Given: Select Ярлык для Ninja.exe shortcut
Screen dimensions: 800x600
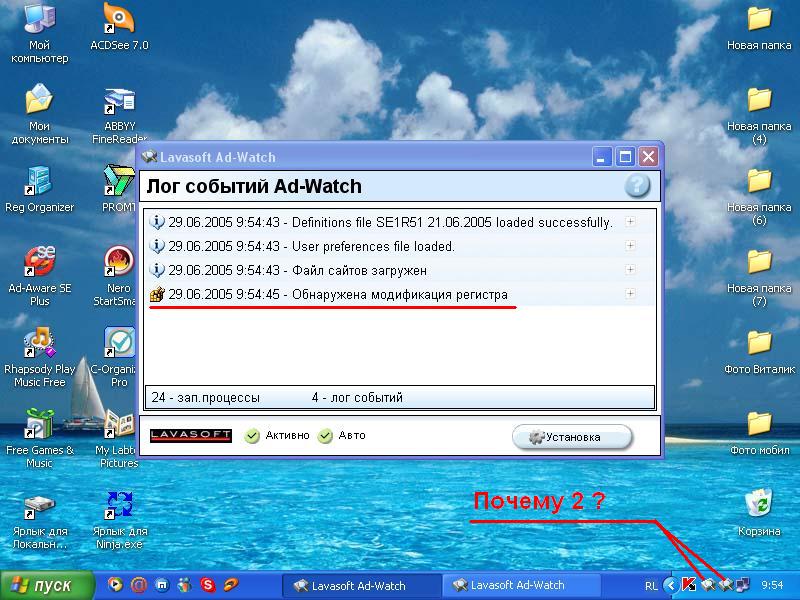Looking at the screenshot, I should pos(119,520).
